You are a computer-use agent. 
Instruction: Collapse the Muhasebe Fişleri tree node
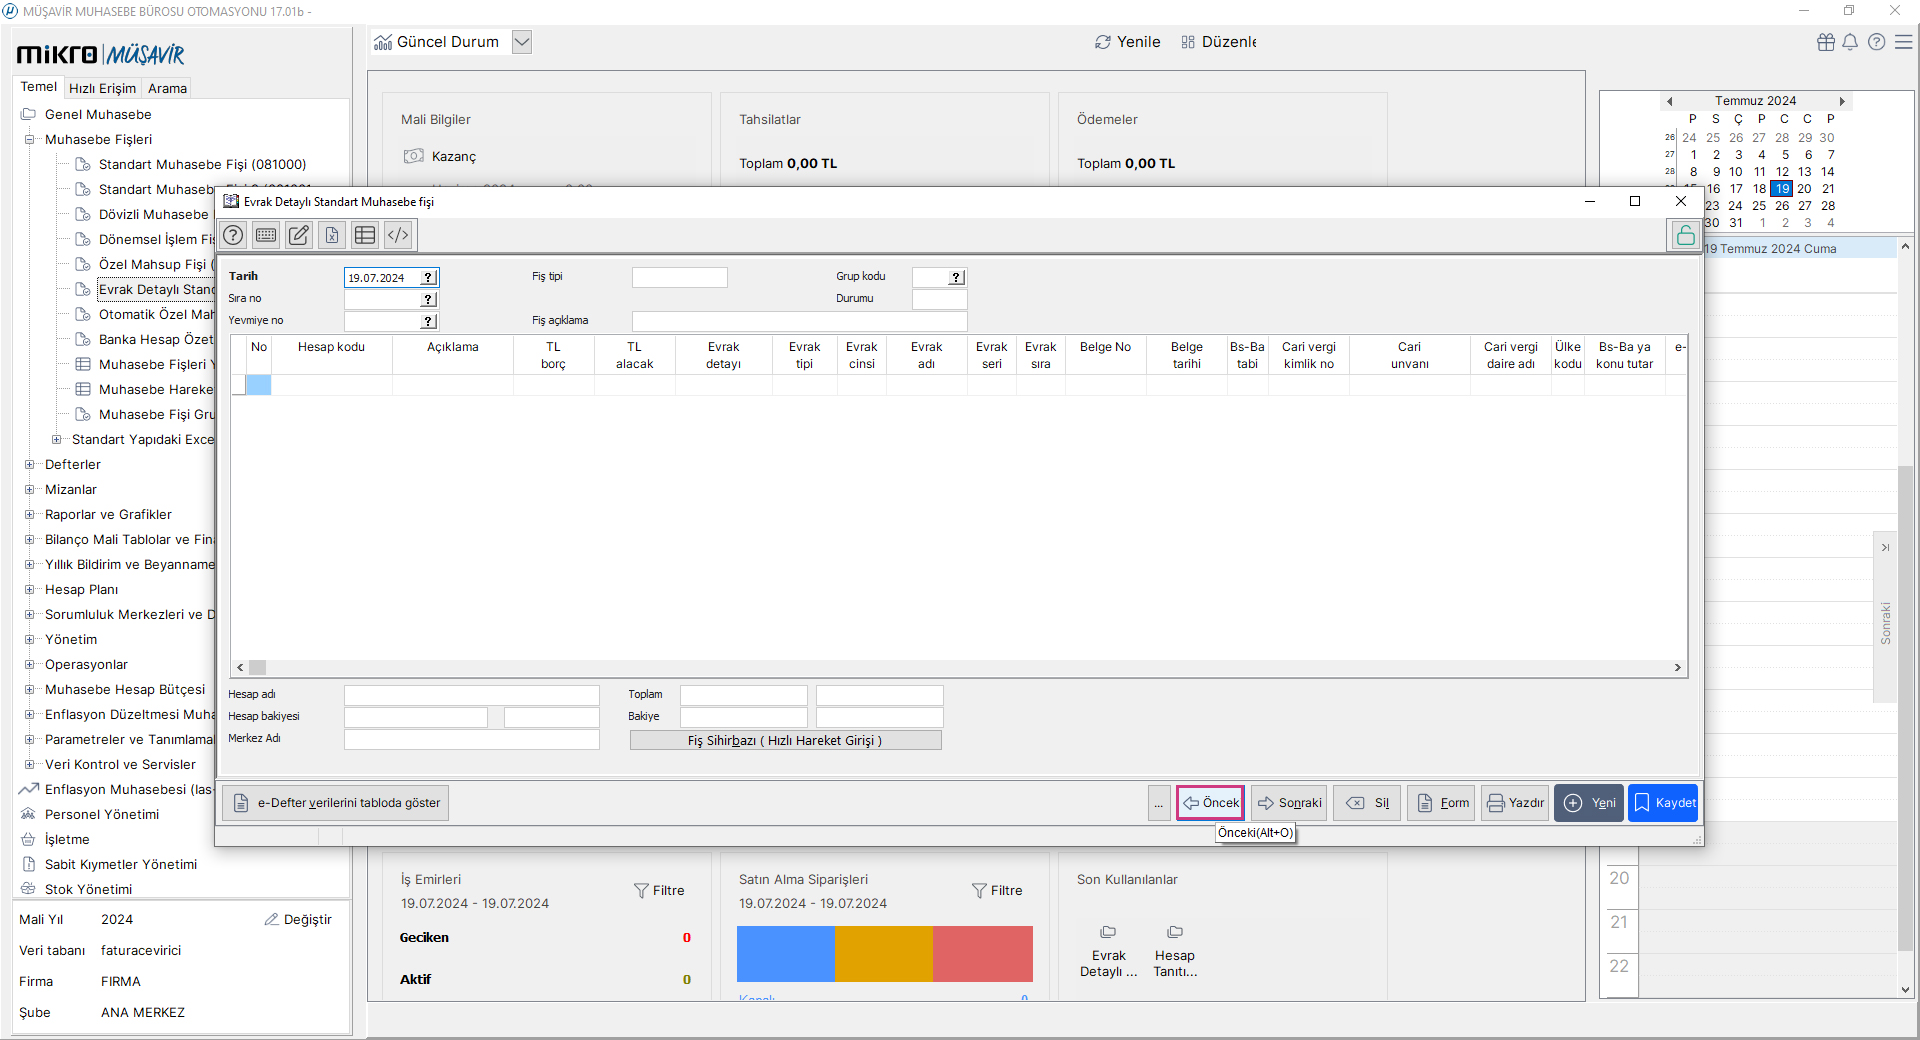30,139
